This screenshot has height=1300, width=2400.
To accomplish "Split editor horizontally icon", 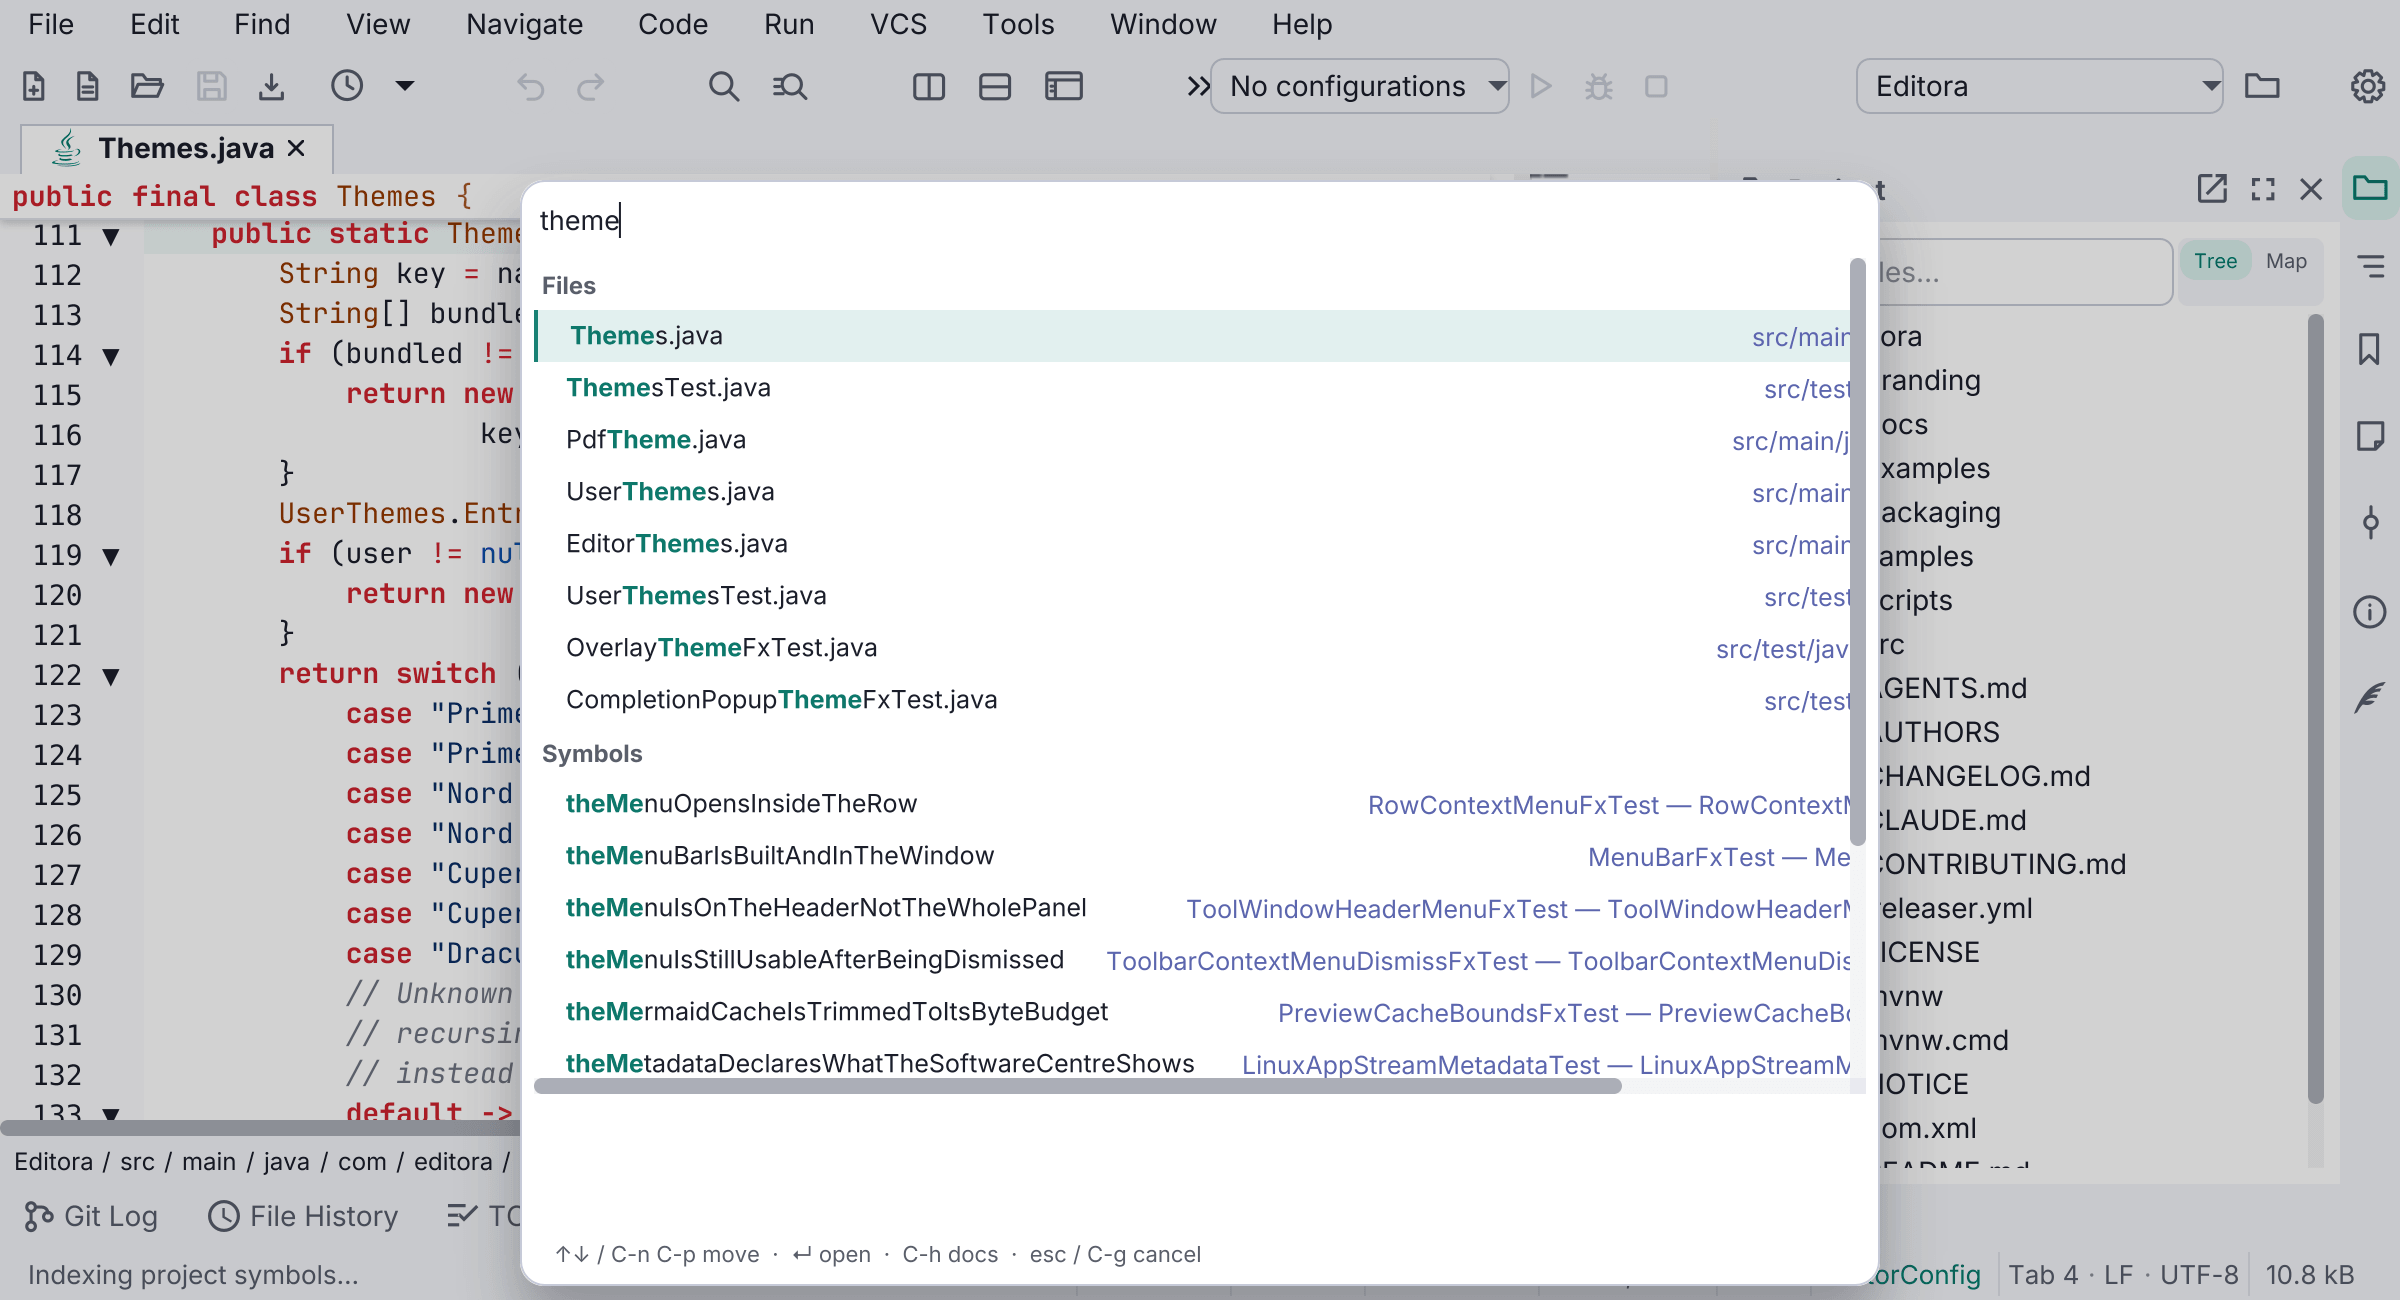I will tap(995, 87).
